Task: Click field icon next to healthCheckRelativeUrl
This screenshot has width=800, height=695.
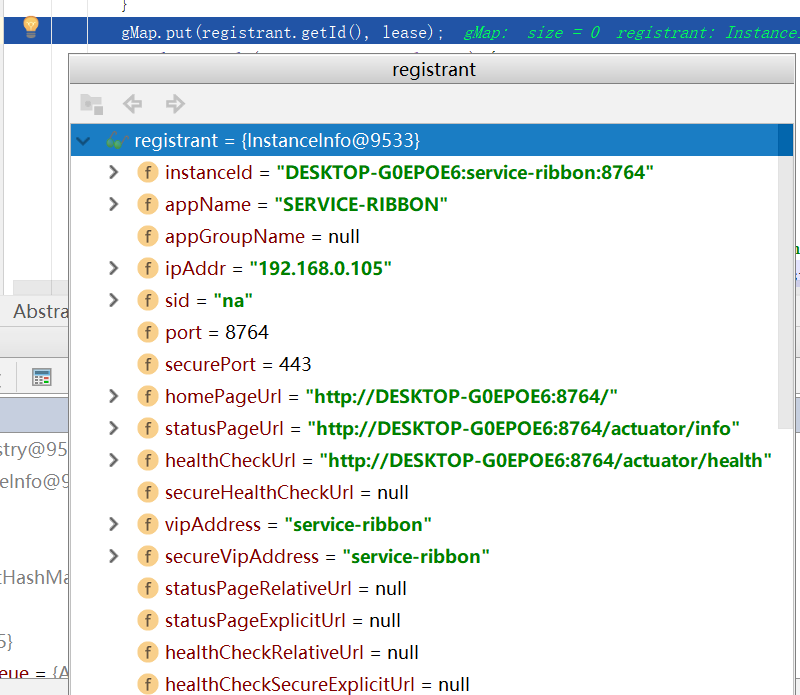Action: pos(147,652)
